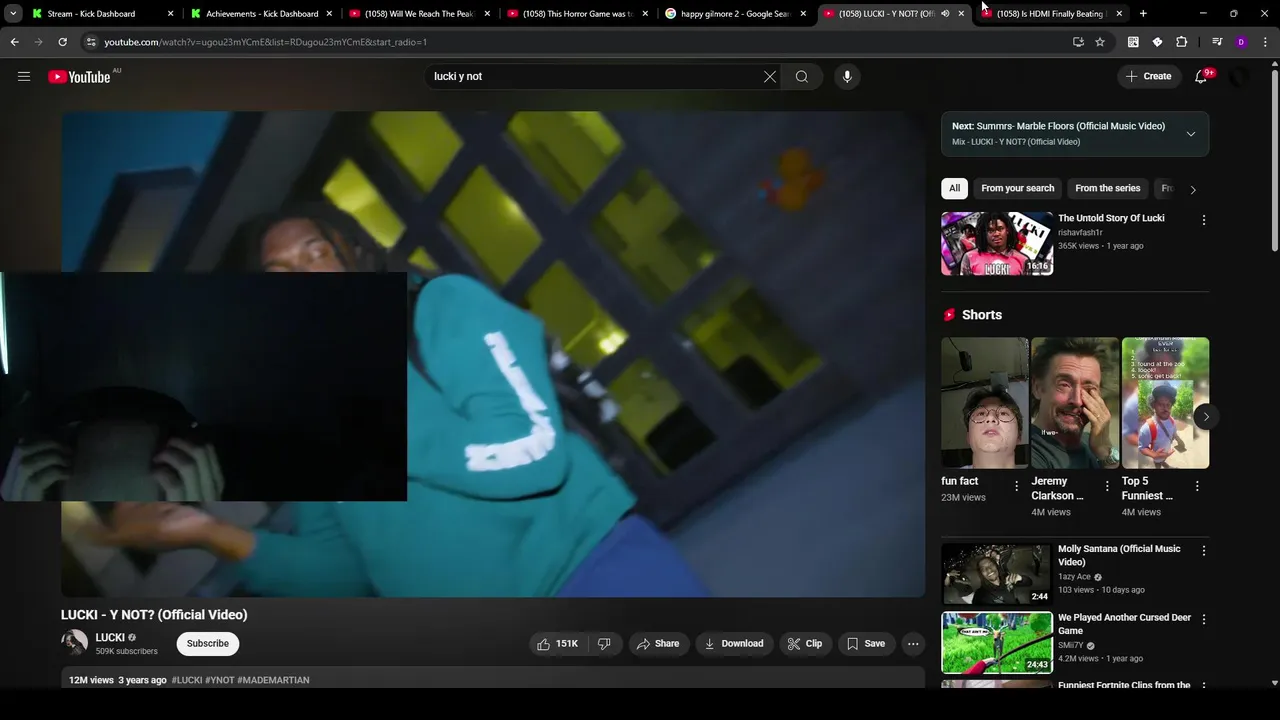The image size is (1280, 720).
Task: Open options for Jeremy Clarkson short
Action: (x=1107, y=486)
